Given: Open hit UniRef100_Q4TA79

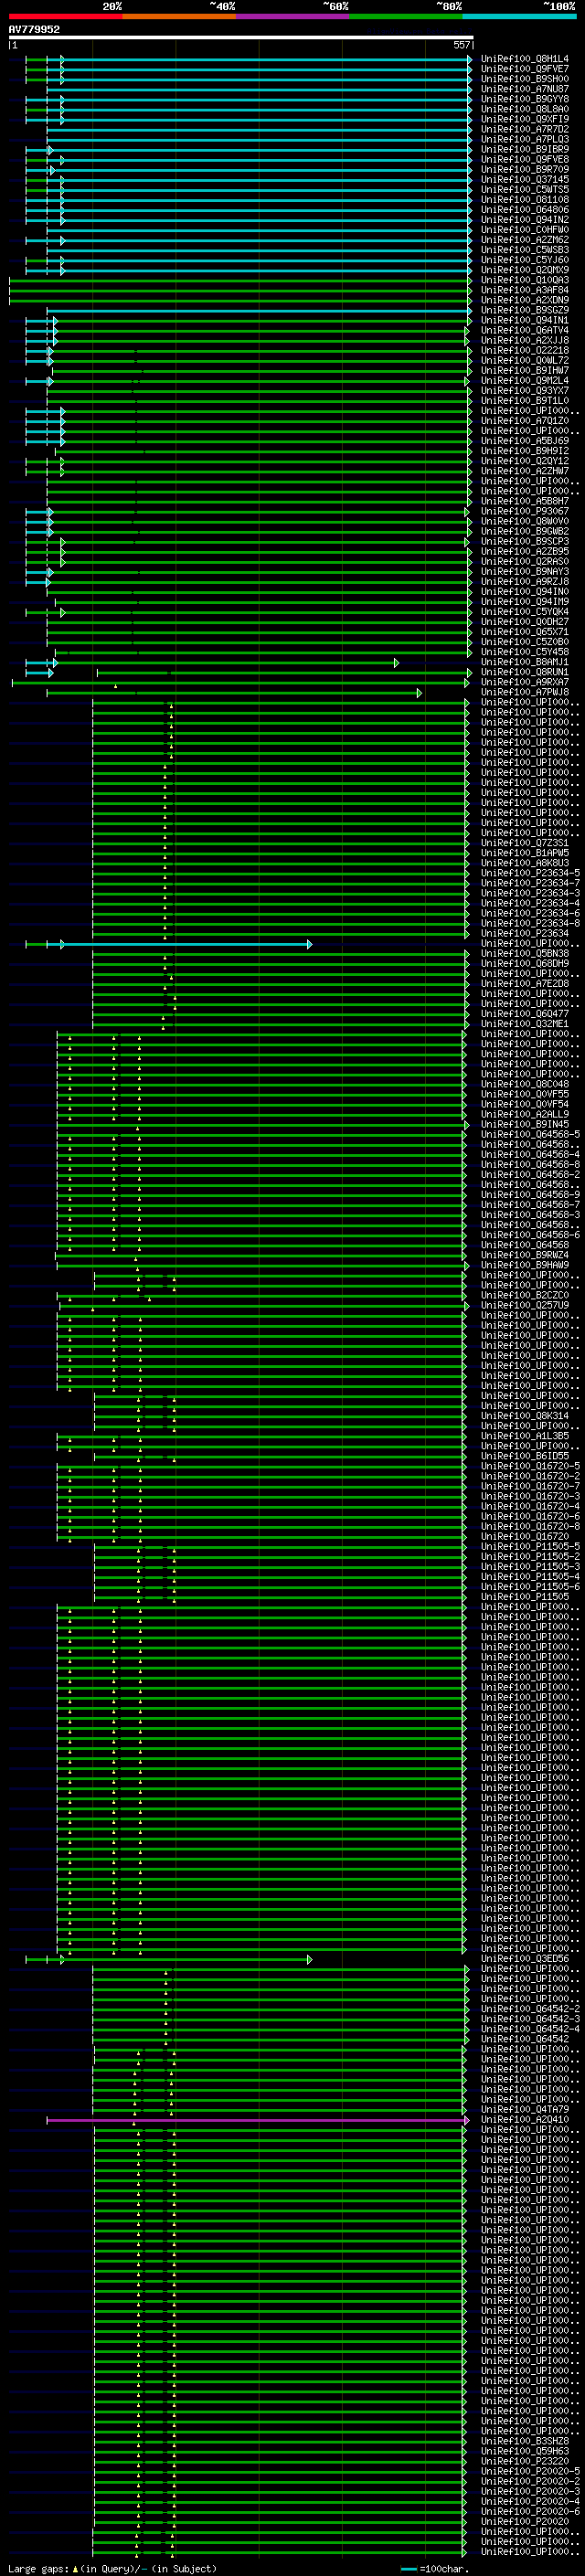Looking at the screenshot, I should [x=525, y=2109].
